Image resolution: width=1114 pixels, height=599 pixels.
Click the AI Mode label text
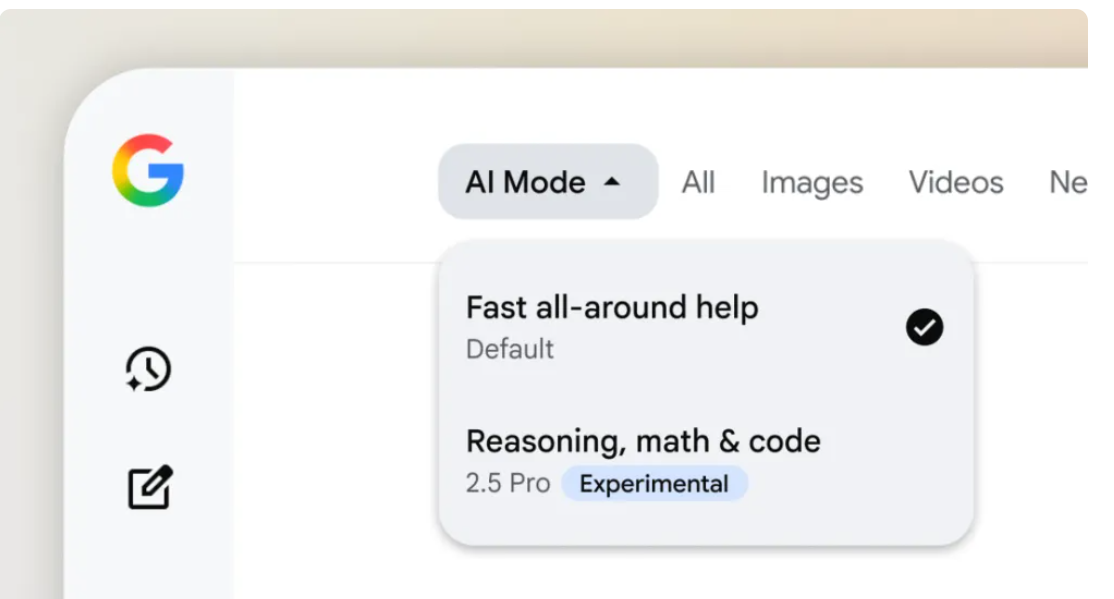coord(525,183)
